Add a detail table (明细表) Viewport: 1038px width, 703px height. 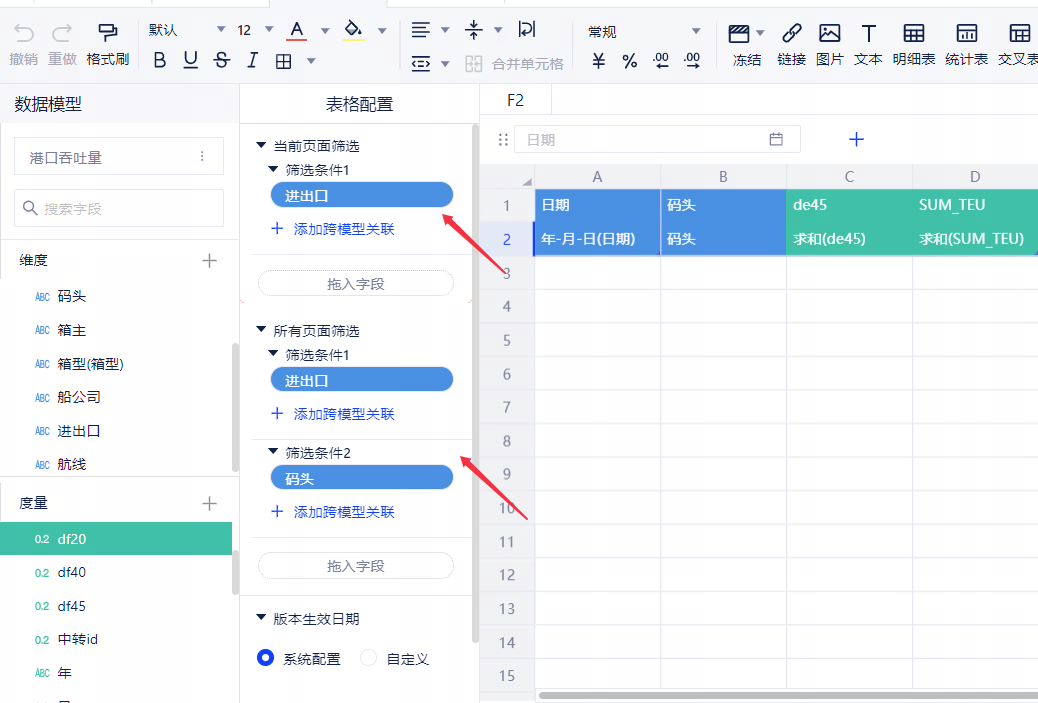(913, 33)
